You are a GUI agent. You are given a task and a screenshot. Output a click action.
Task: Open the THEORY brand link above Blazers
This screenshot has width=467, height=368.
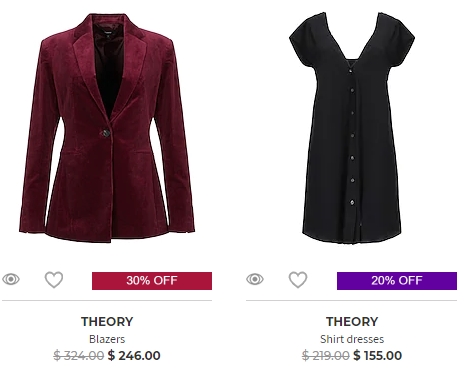[x=107, y=322]
